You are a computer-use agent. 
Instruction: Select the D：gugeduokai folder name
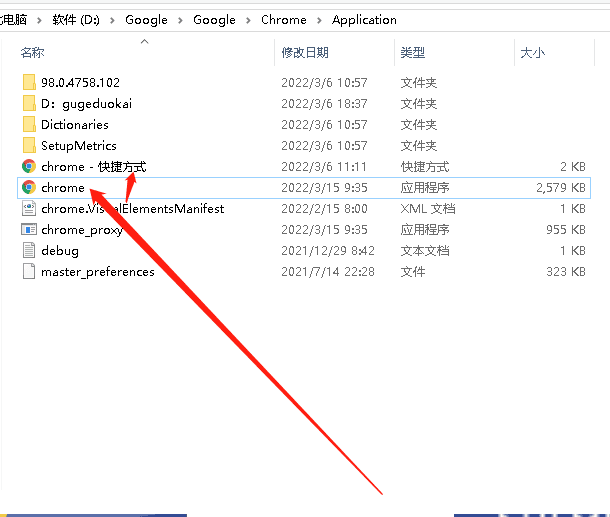point(87,104)
